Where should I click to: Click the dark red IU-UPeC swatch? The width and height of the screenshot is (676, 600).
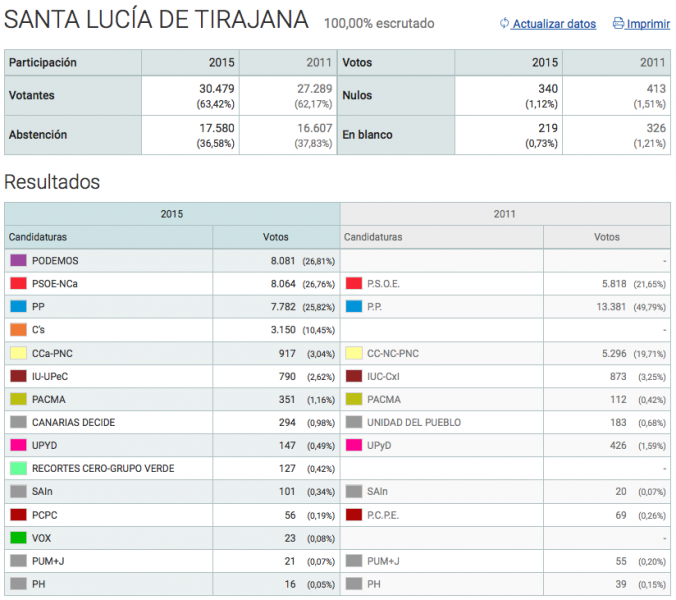(x=19, y=376)
